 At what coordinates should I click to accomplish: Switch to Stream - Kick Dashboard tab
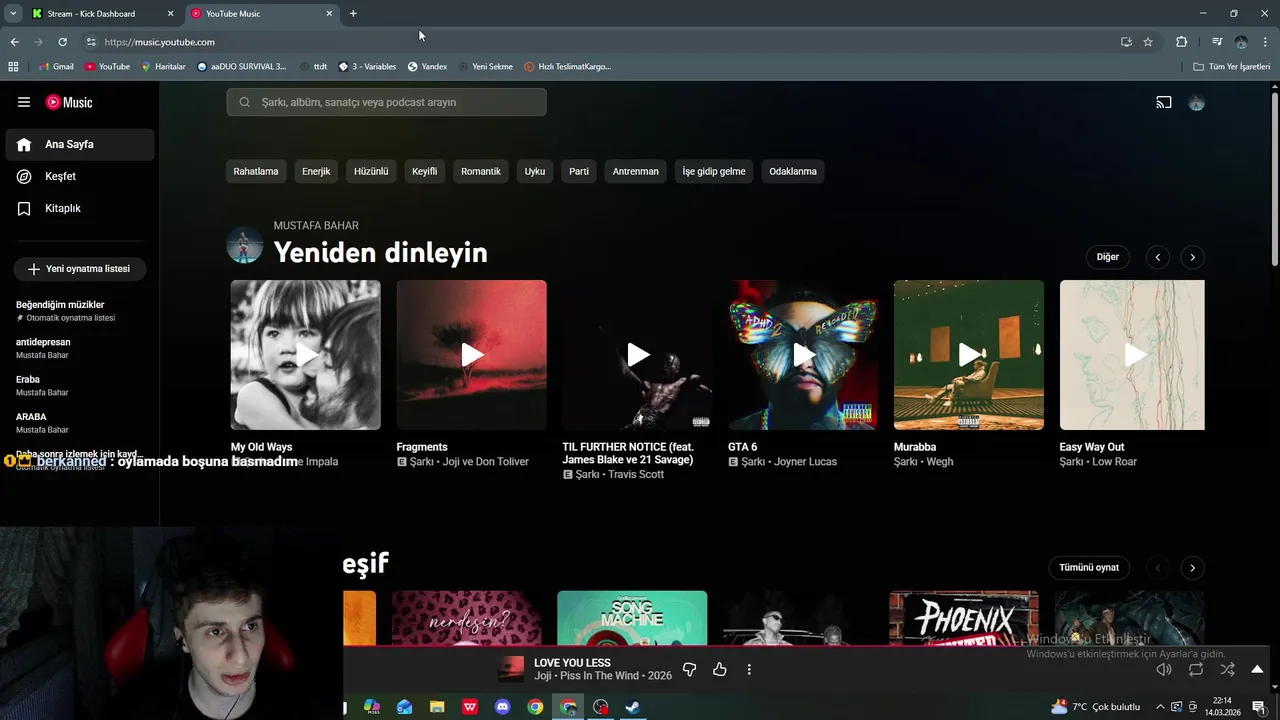104,14
